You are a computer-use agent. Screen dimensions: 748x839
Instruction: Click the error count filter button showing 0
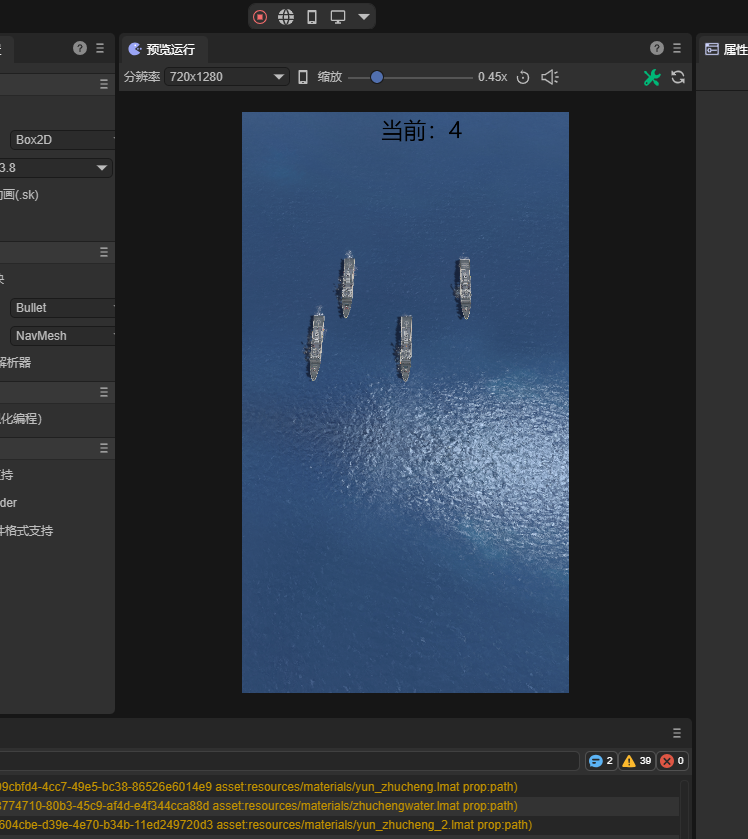tap(672, 761)
